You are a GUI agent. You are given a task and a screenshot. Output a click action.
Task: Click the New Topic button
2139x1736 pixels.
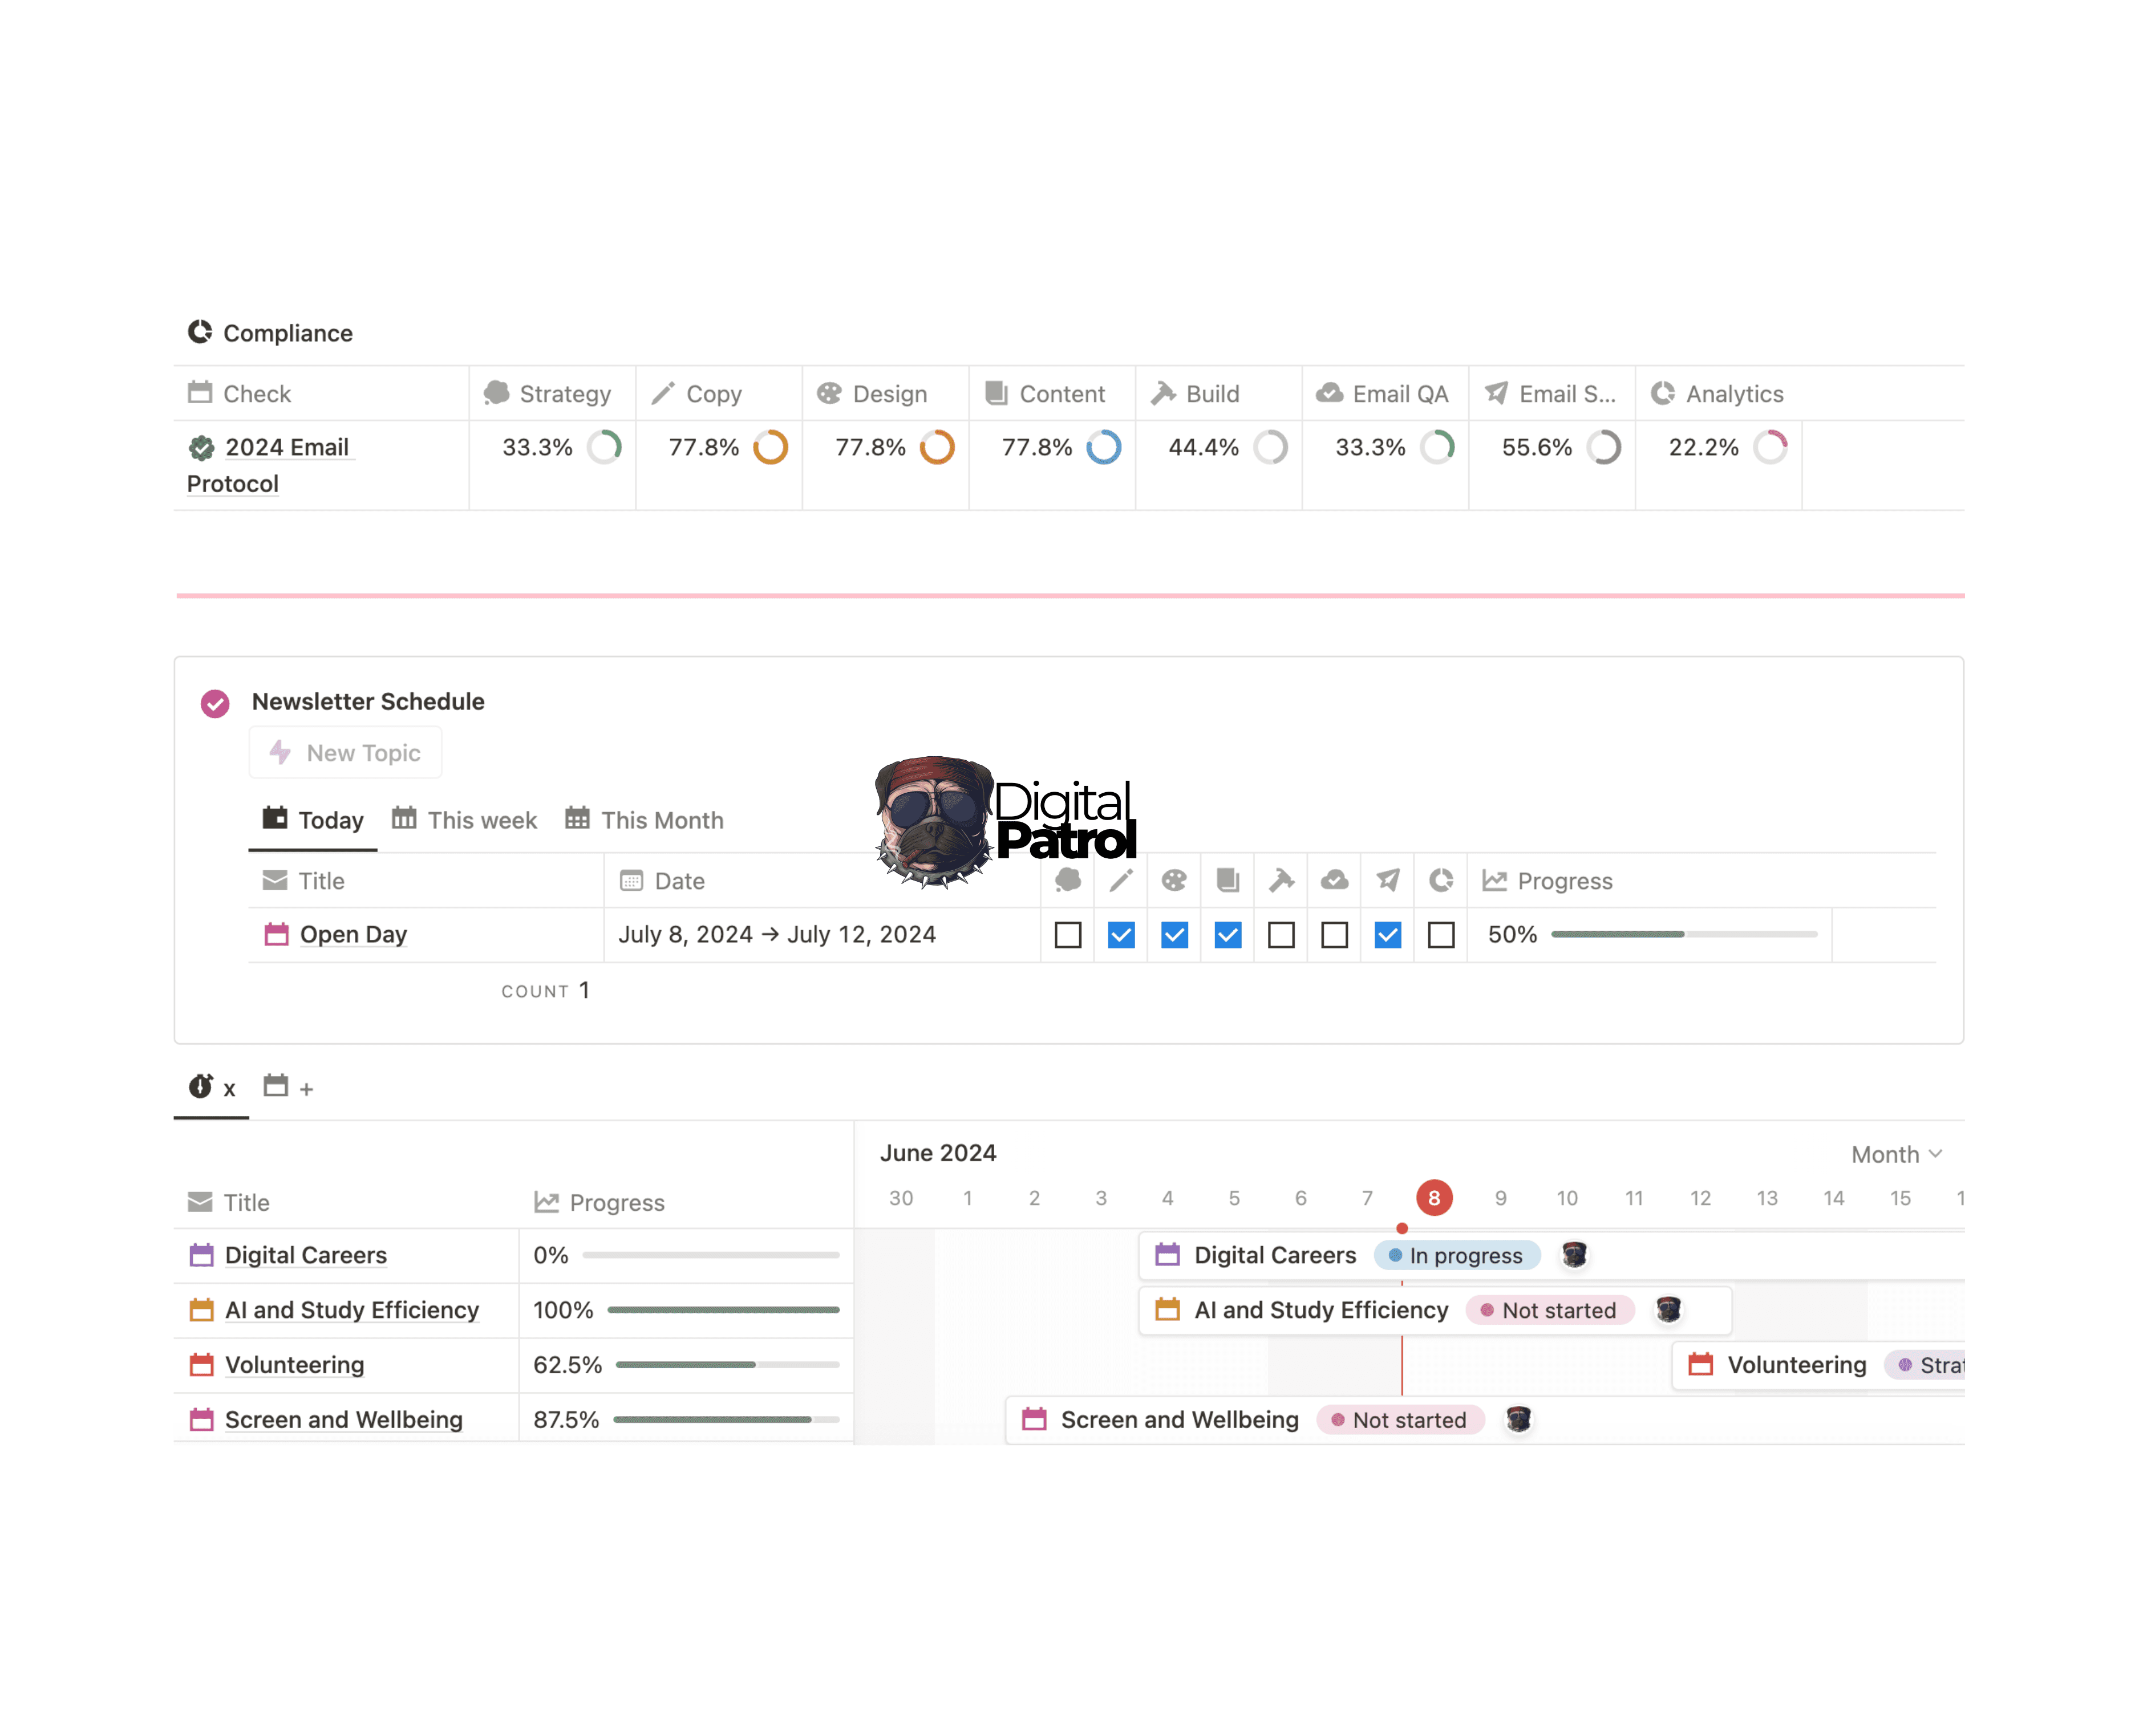(345, 753)
